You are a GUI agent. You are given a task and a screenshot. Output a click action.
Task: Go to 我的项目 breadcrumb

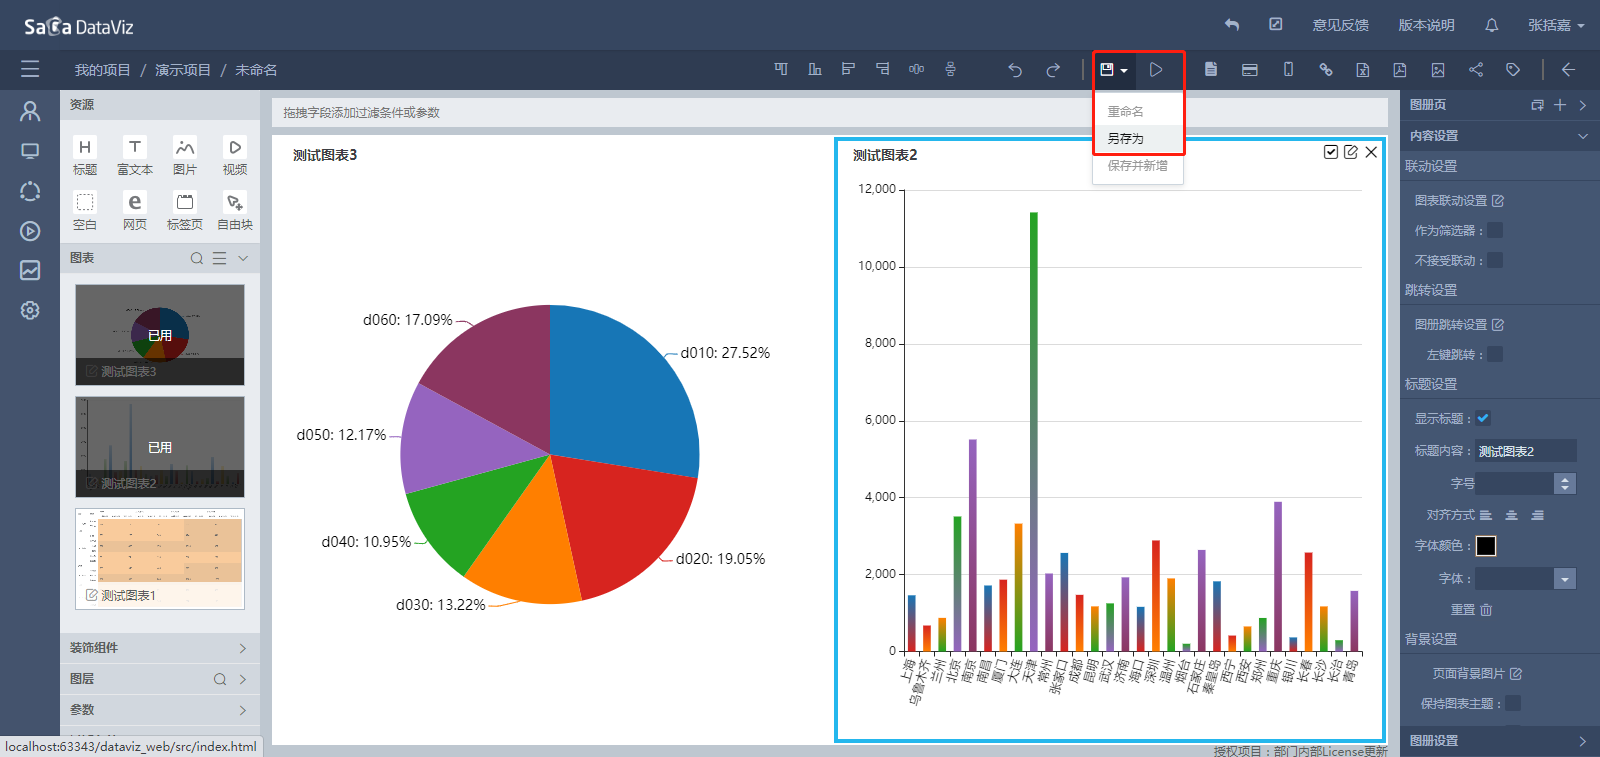[x=102, y=70]
